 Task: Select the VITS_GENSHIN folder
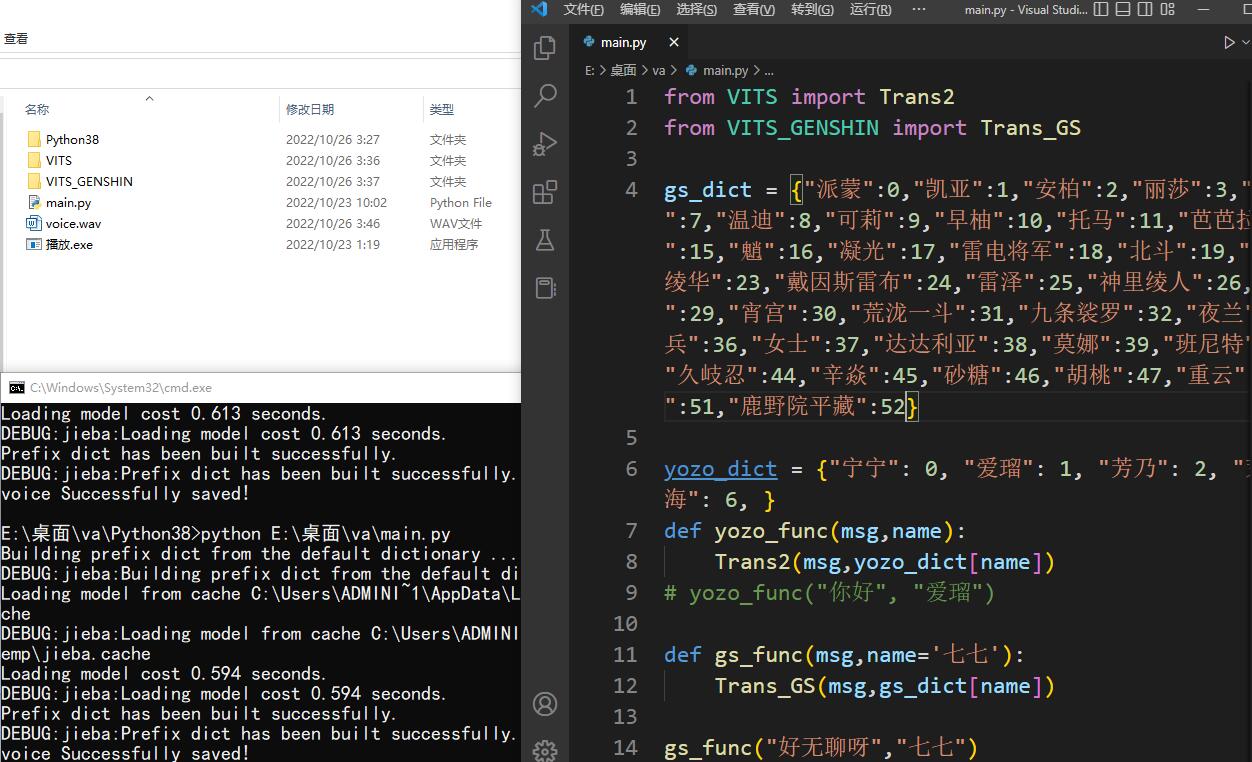point(89,181)
